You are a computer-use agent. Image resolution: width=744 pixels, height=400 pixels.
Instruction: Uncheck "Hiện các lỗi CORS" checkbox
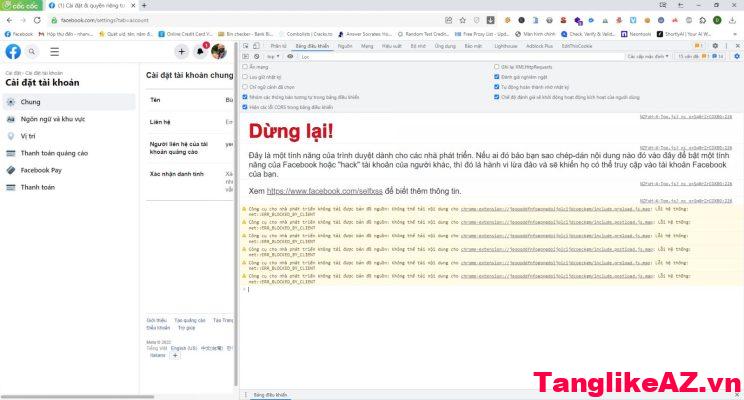246,106
